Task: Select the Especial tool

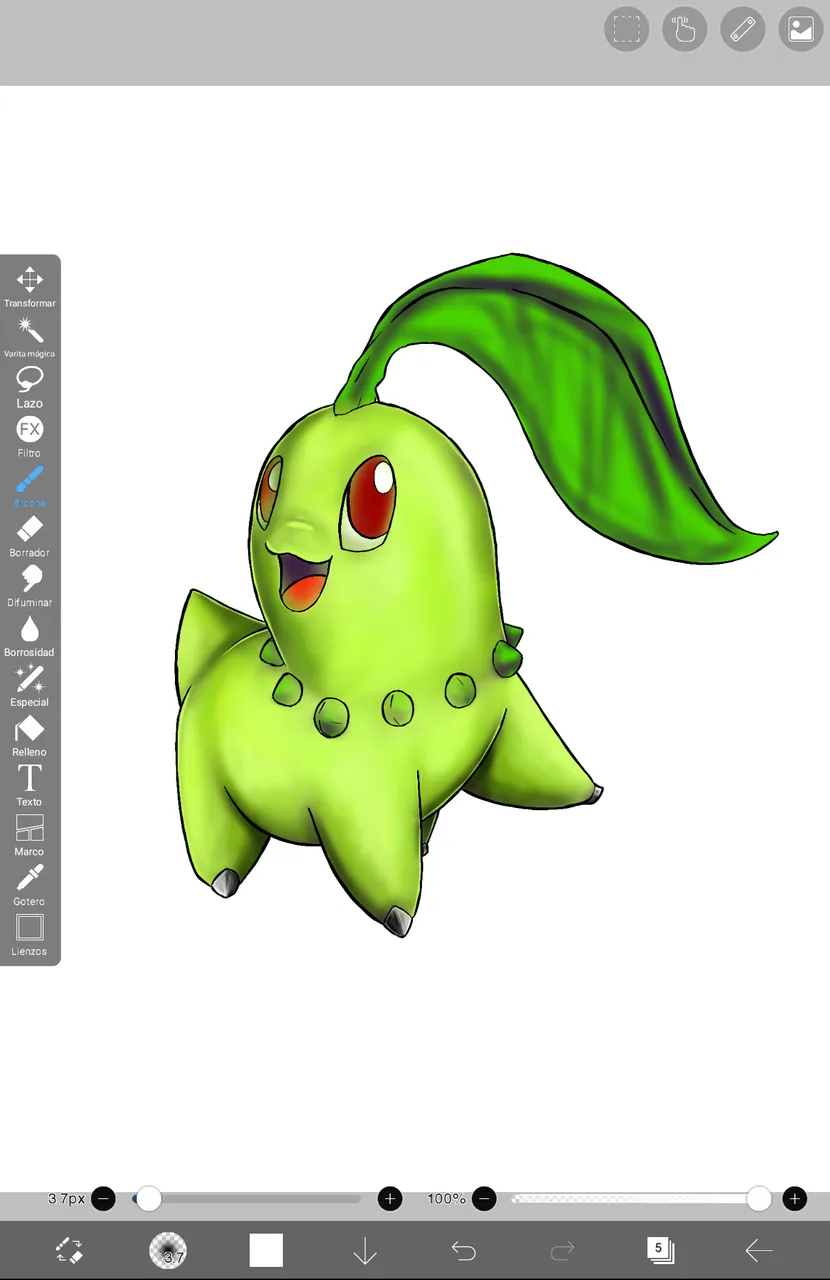Action: point(30,686)
